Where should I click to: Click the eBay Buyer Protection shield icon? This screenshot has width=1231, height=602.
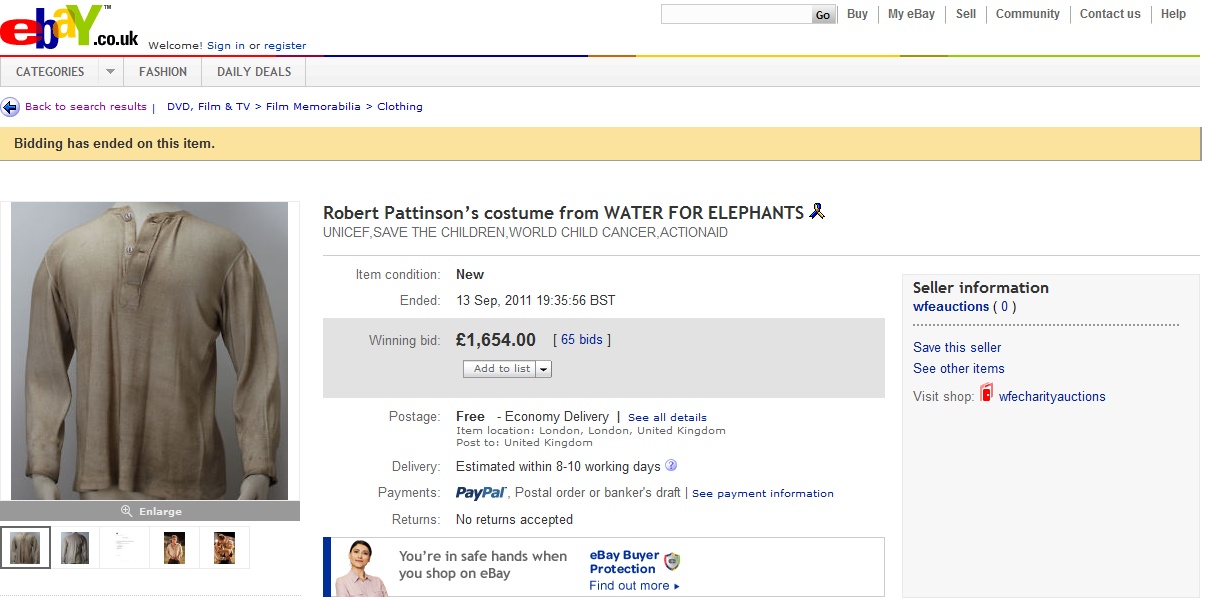(x=672, y=561)
